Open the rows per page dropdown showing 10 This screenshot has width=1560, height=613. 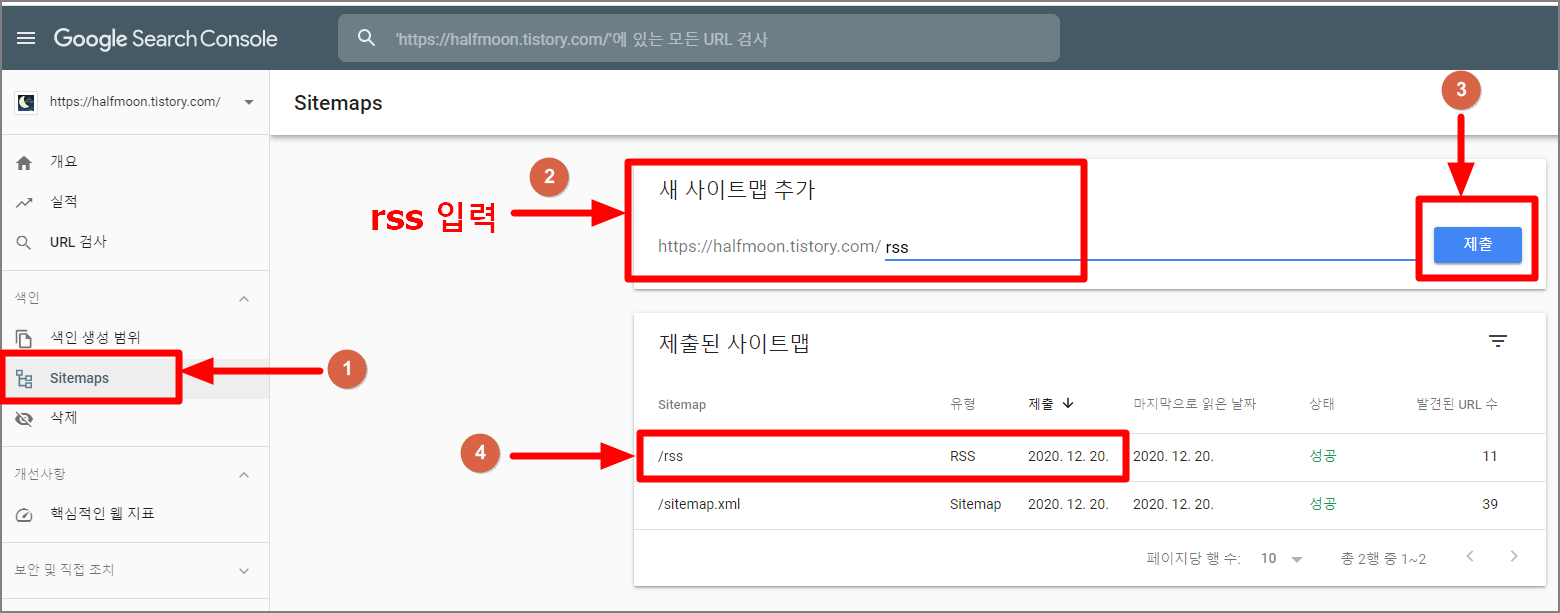click(1281, 558)
